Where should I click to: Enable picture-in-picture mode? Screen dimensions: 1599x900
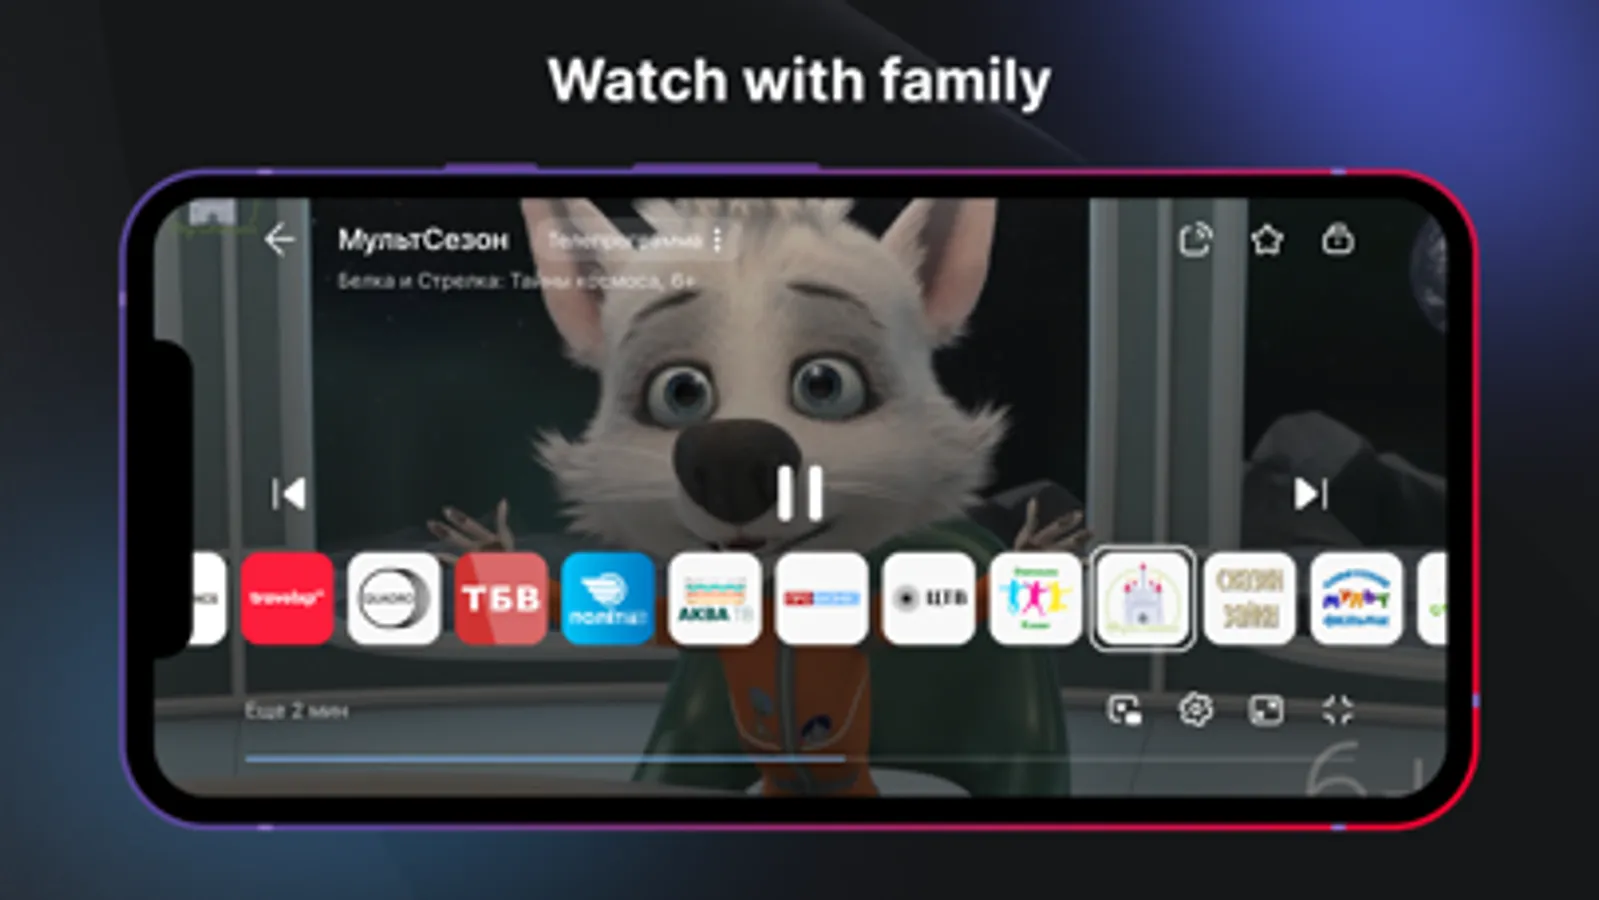pyautogui.click(x=1125, y=710)
